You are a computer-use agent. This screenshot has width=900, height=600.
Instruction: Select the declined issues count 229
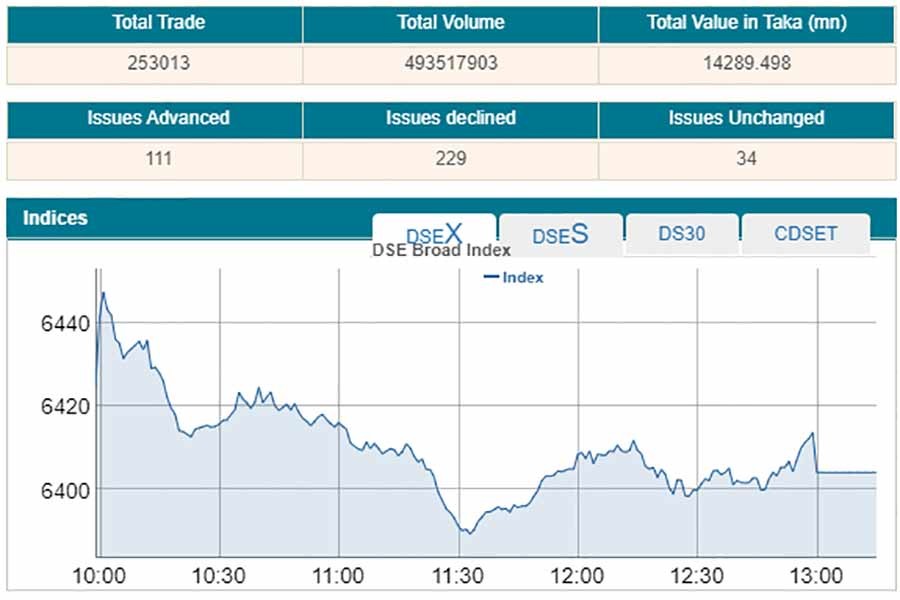[x=450, y=158]
